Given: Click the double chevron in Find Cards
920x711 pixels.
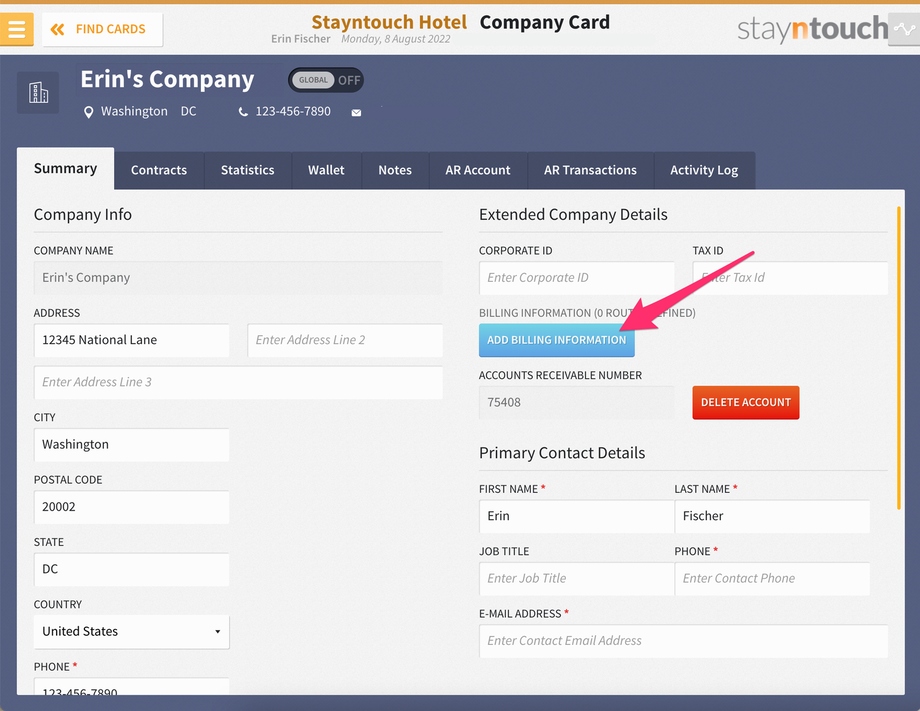Looking at the screenshot, I should [57, 29].
